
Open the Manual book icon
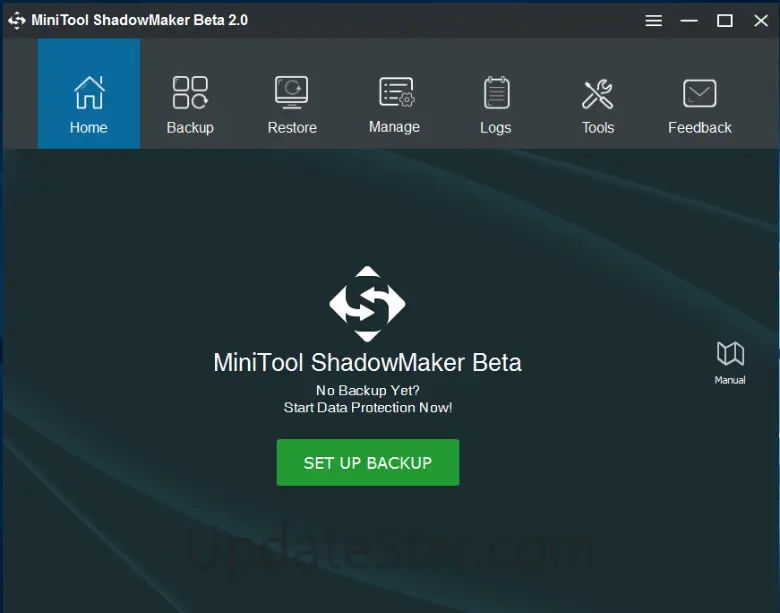tap(730, 363)
